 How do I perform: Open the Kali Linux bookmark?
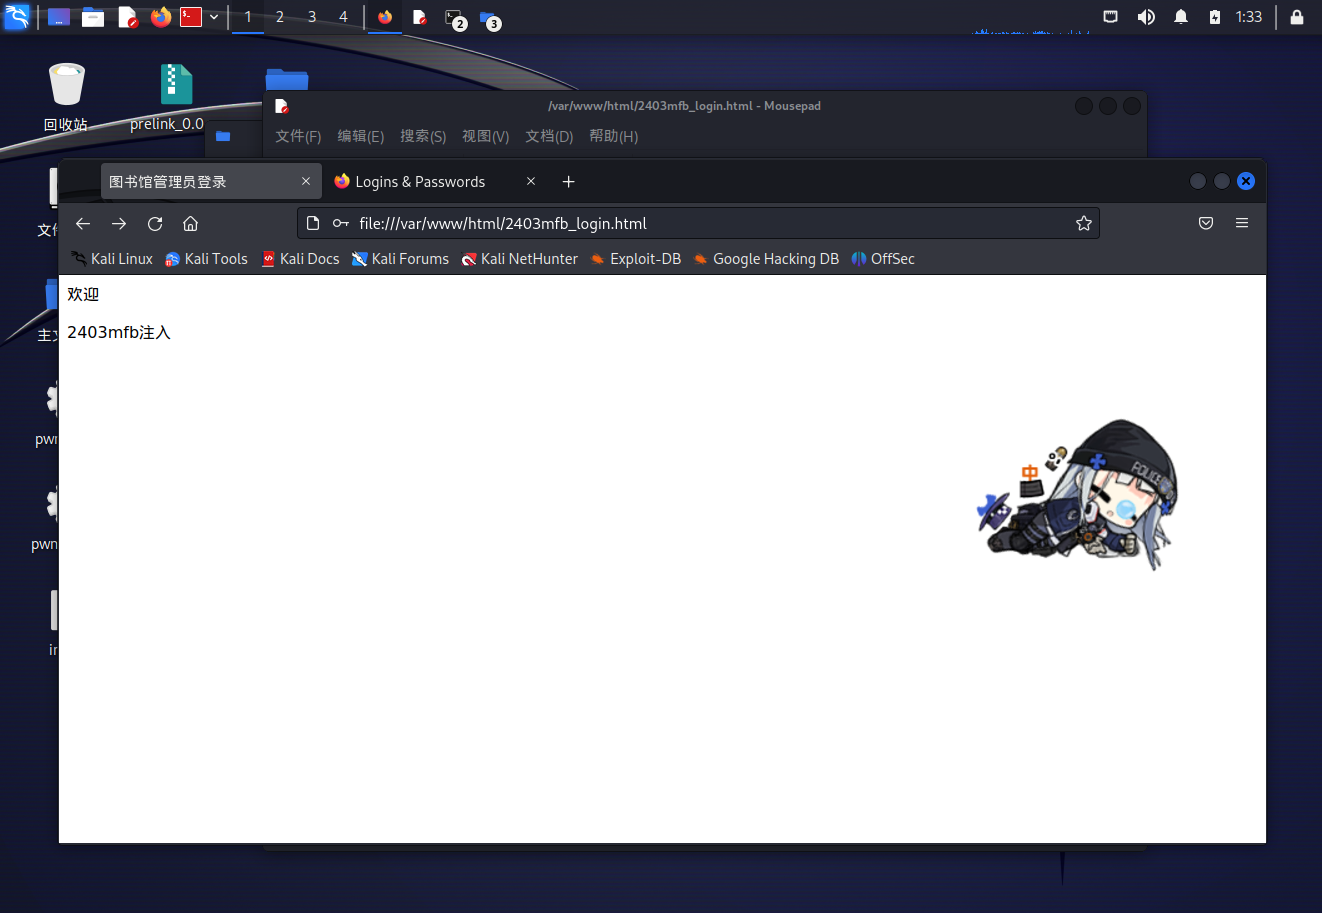point(112,259)
